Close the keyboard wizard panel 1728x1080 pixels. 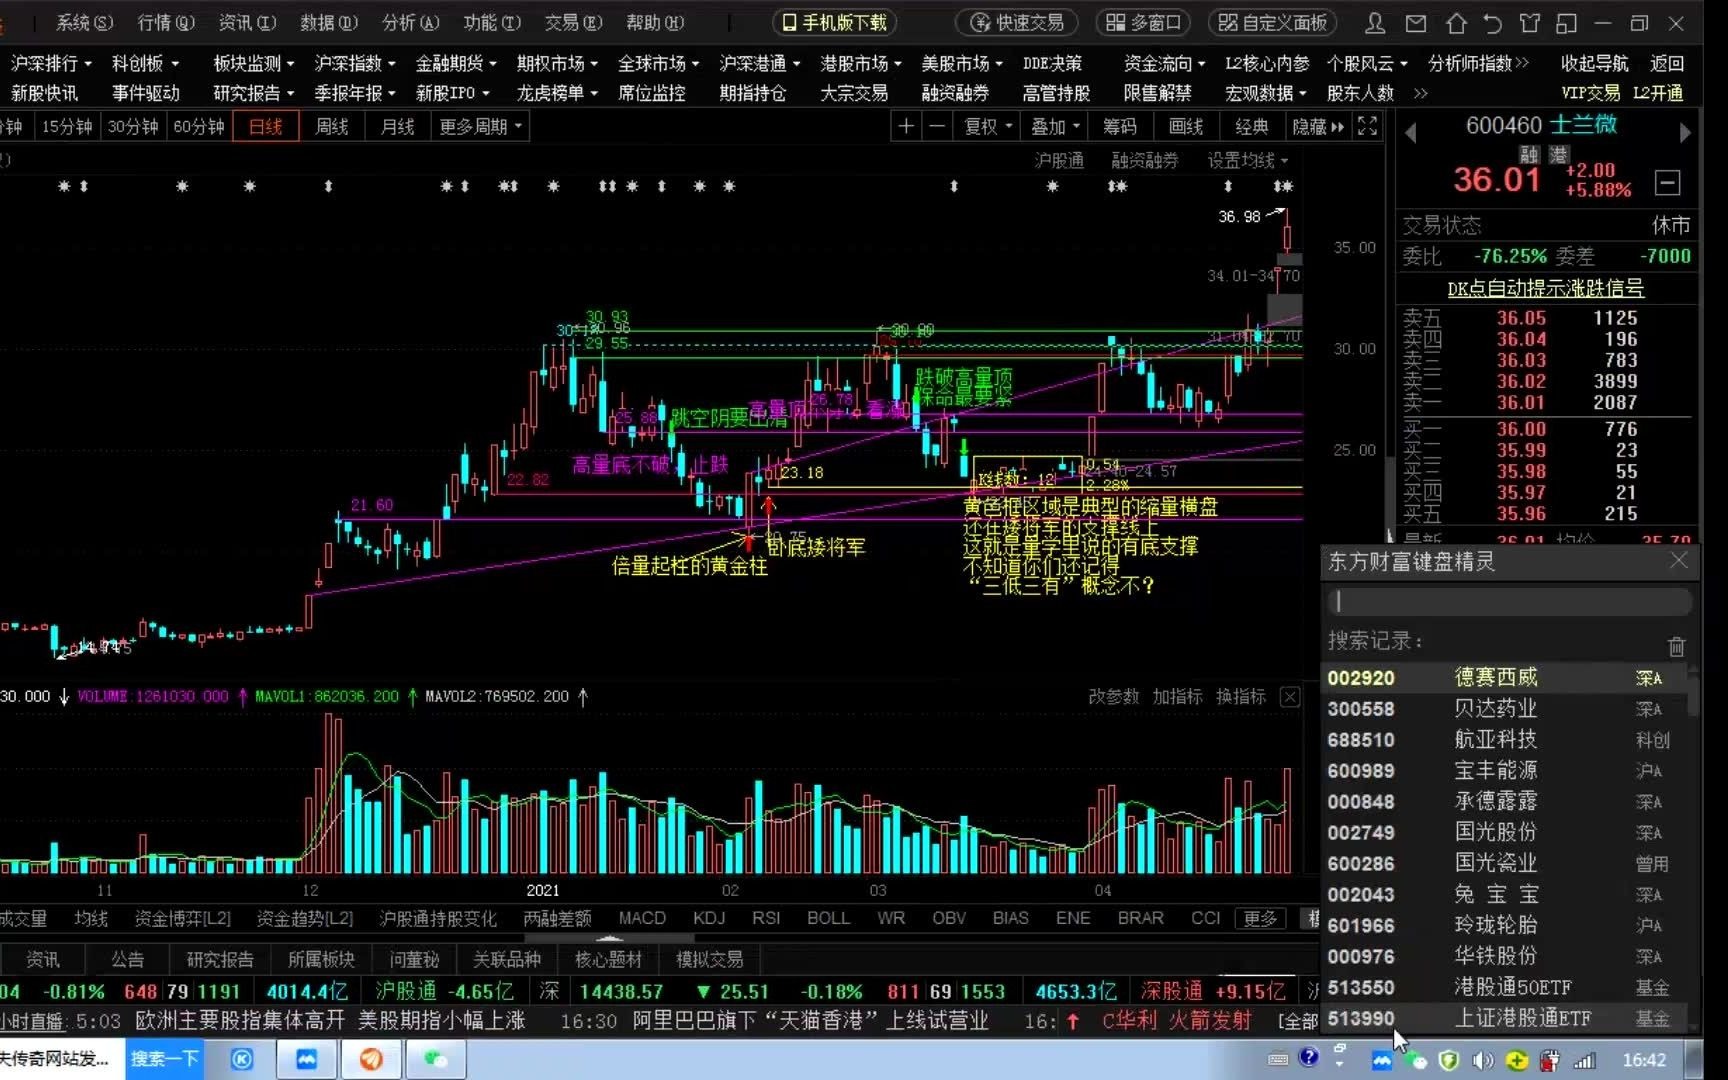[x=1679, y=561]
